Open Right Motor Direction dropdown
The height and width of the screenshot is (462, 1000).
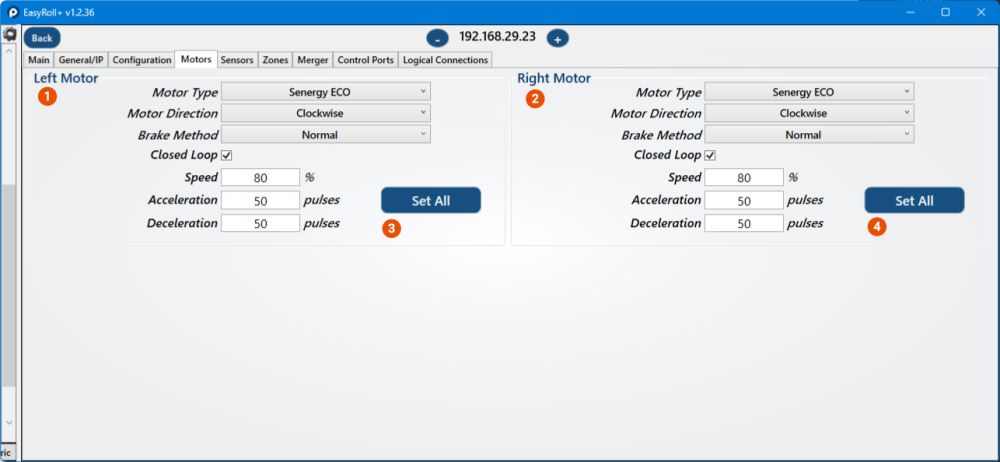[x=809, y=113]
